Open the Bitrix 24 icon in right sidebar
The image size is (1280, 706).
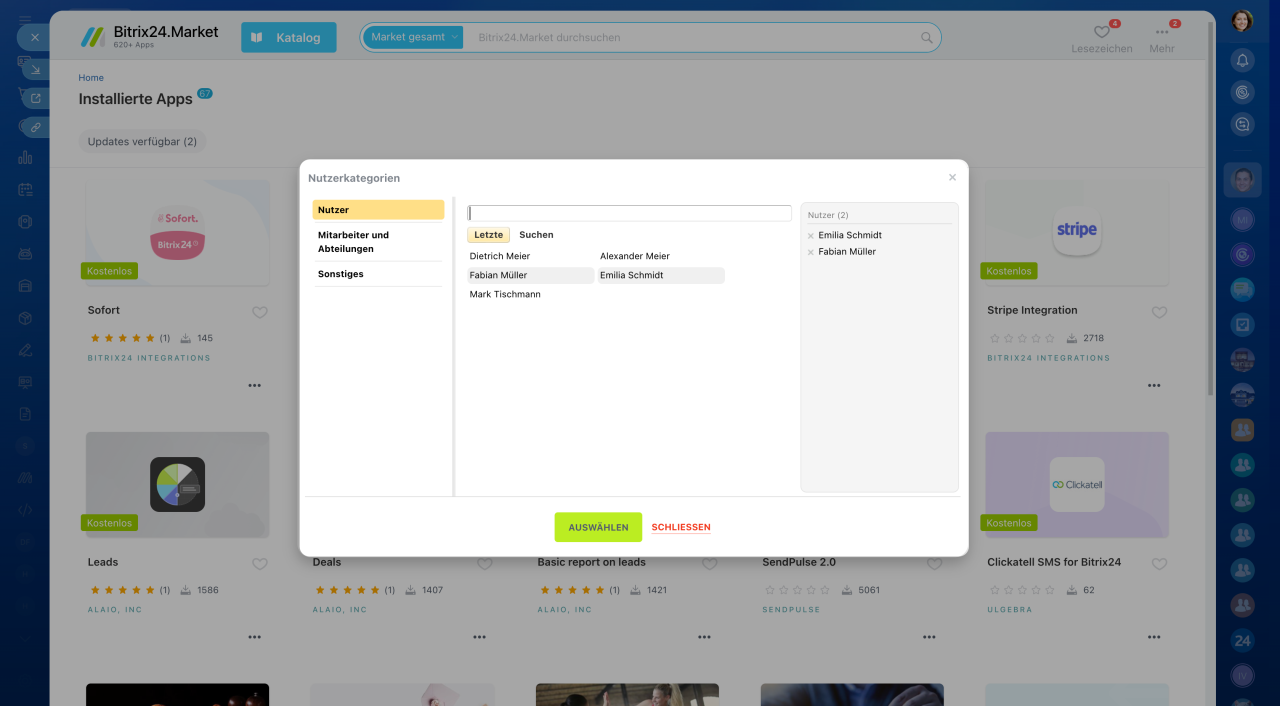[x=1242, y=641]
